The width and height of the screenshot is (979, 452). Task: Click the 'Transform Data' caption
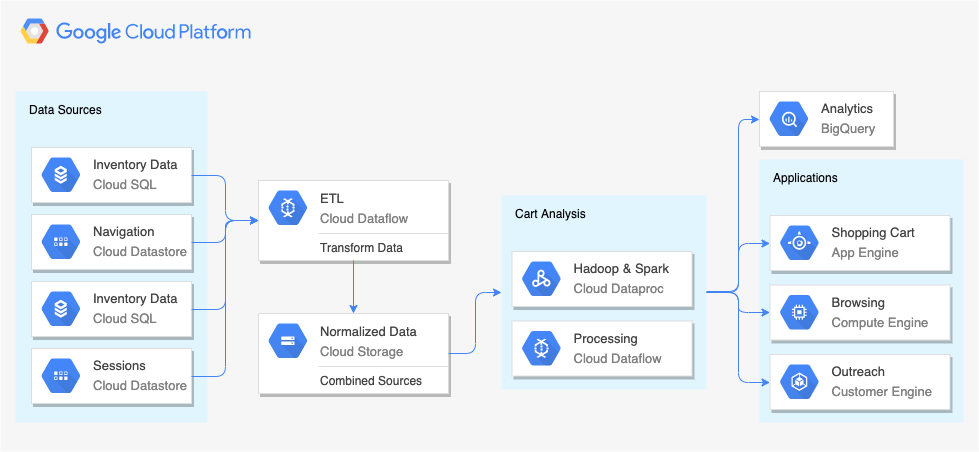(x=362, y=248)
